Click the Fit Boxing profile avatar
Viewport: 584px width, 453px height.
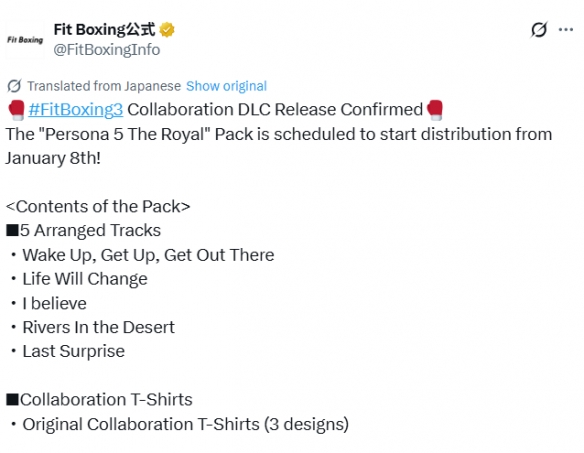click(x=25, y=40)
